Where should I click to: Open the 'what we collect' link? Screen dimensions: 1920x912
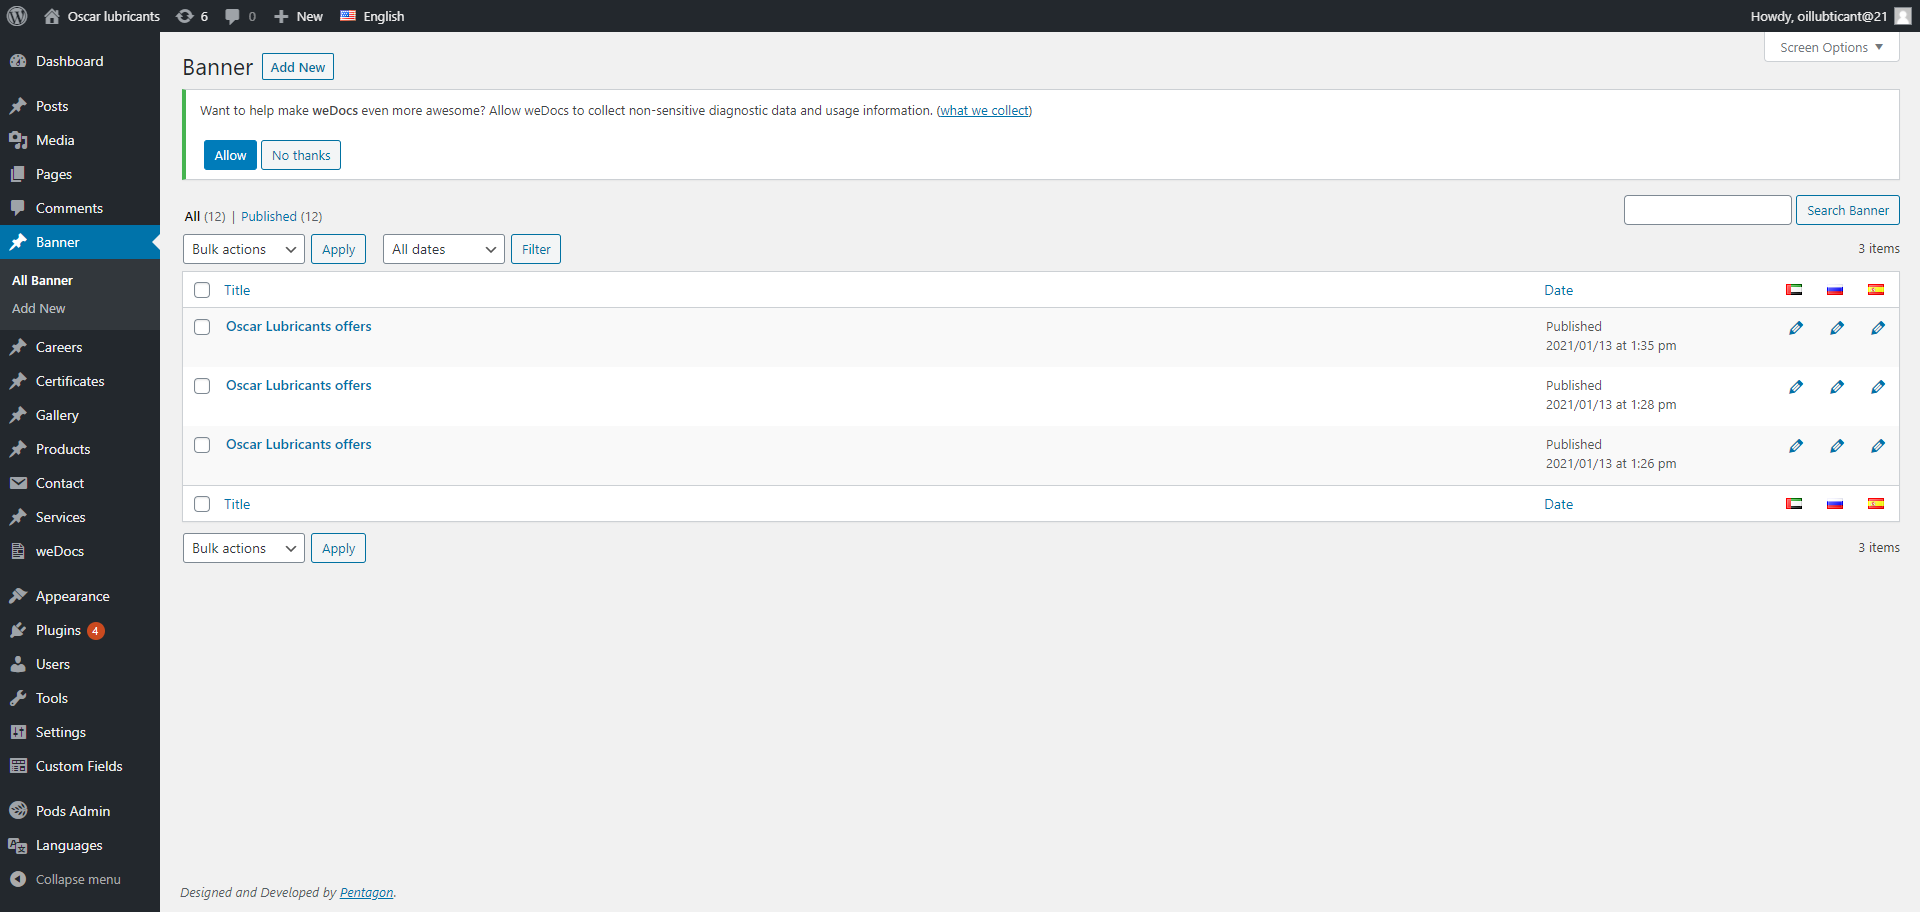point(984,110)
